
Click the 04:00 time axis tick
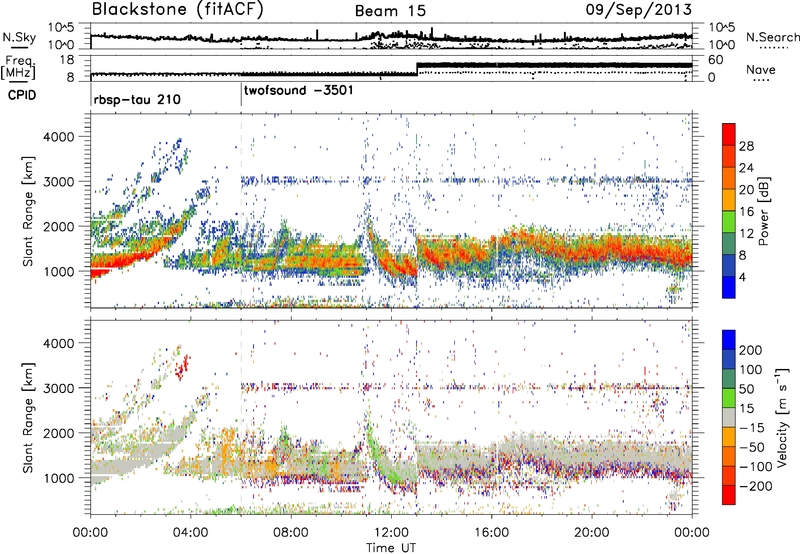click(190, 533)
